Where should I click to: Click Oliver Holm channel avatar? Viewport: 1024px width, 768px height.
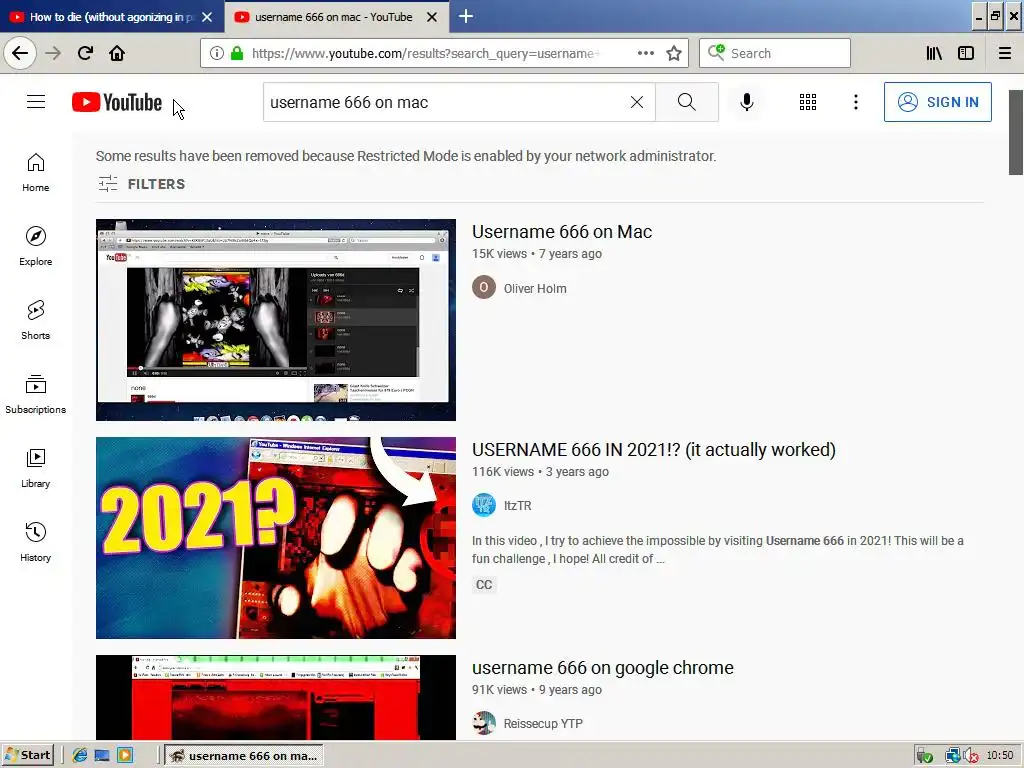pyautogui.click(x=484, y=287)
